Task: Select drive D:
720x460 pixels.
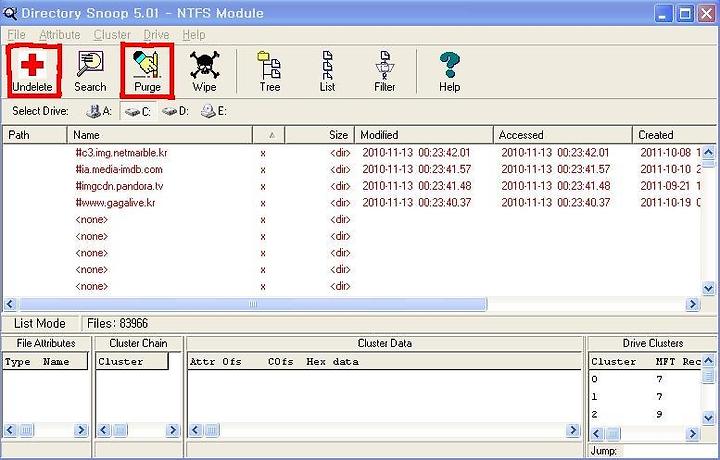Action: (175, 111)
